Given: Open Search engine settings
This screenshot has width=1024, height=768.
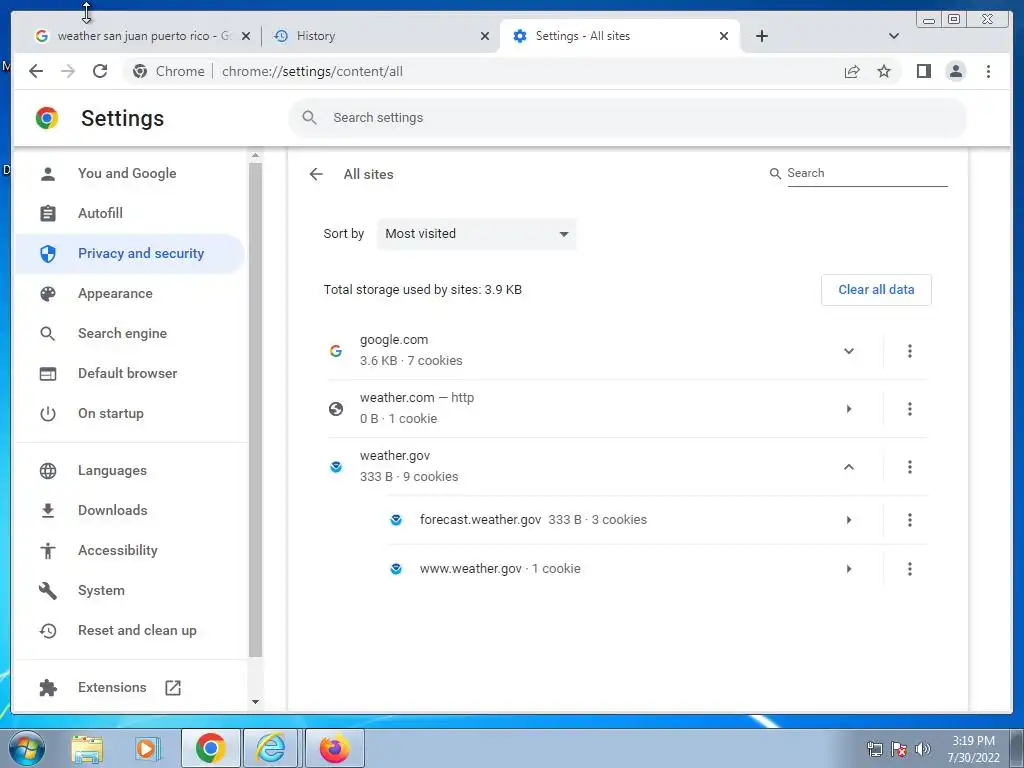Looking at the screenshot, I should [129, 333].
